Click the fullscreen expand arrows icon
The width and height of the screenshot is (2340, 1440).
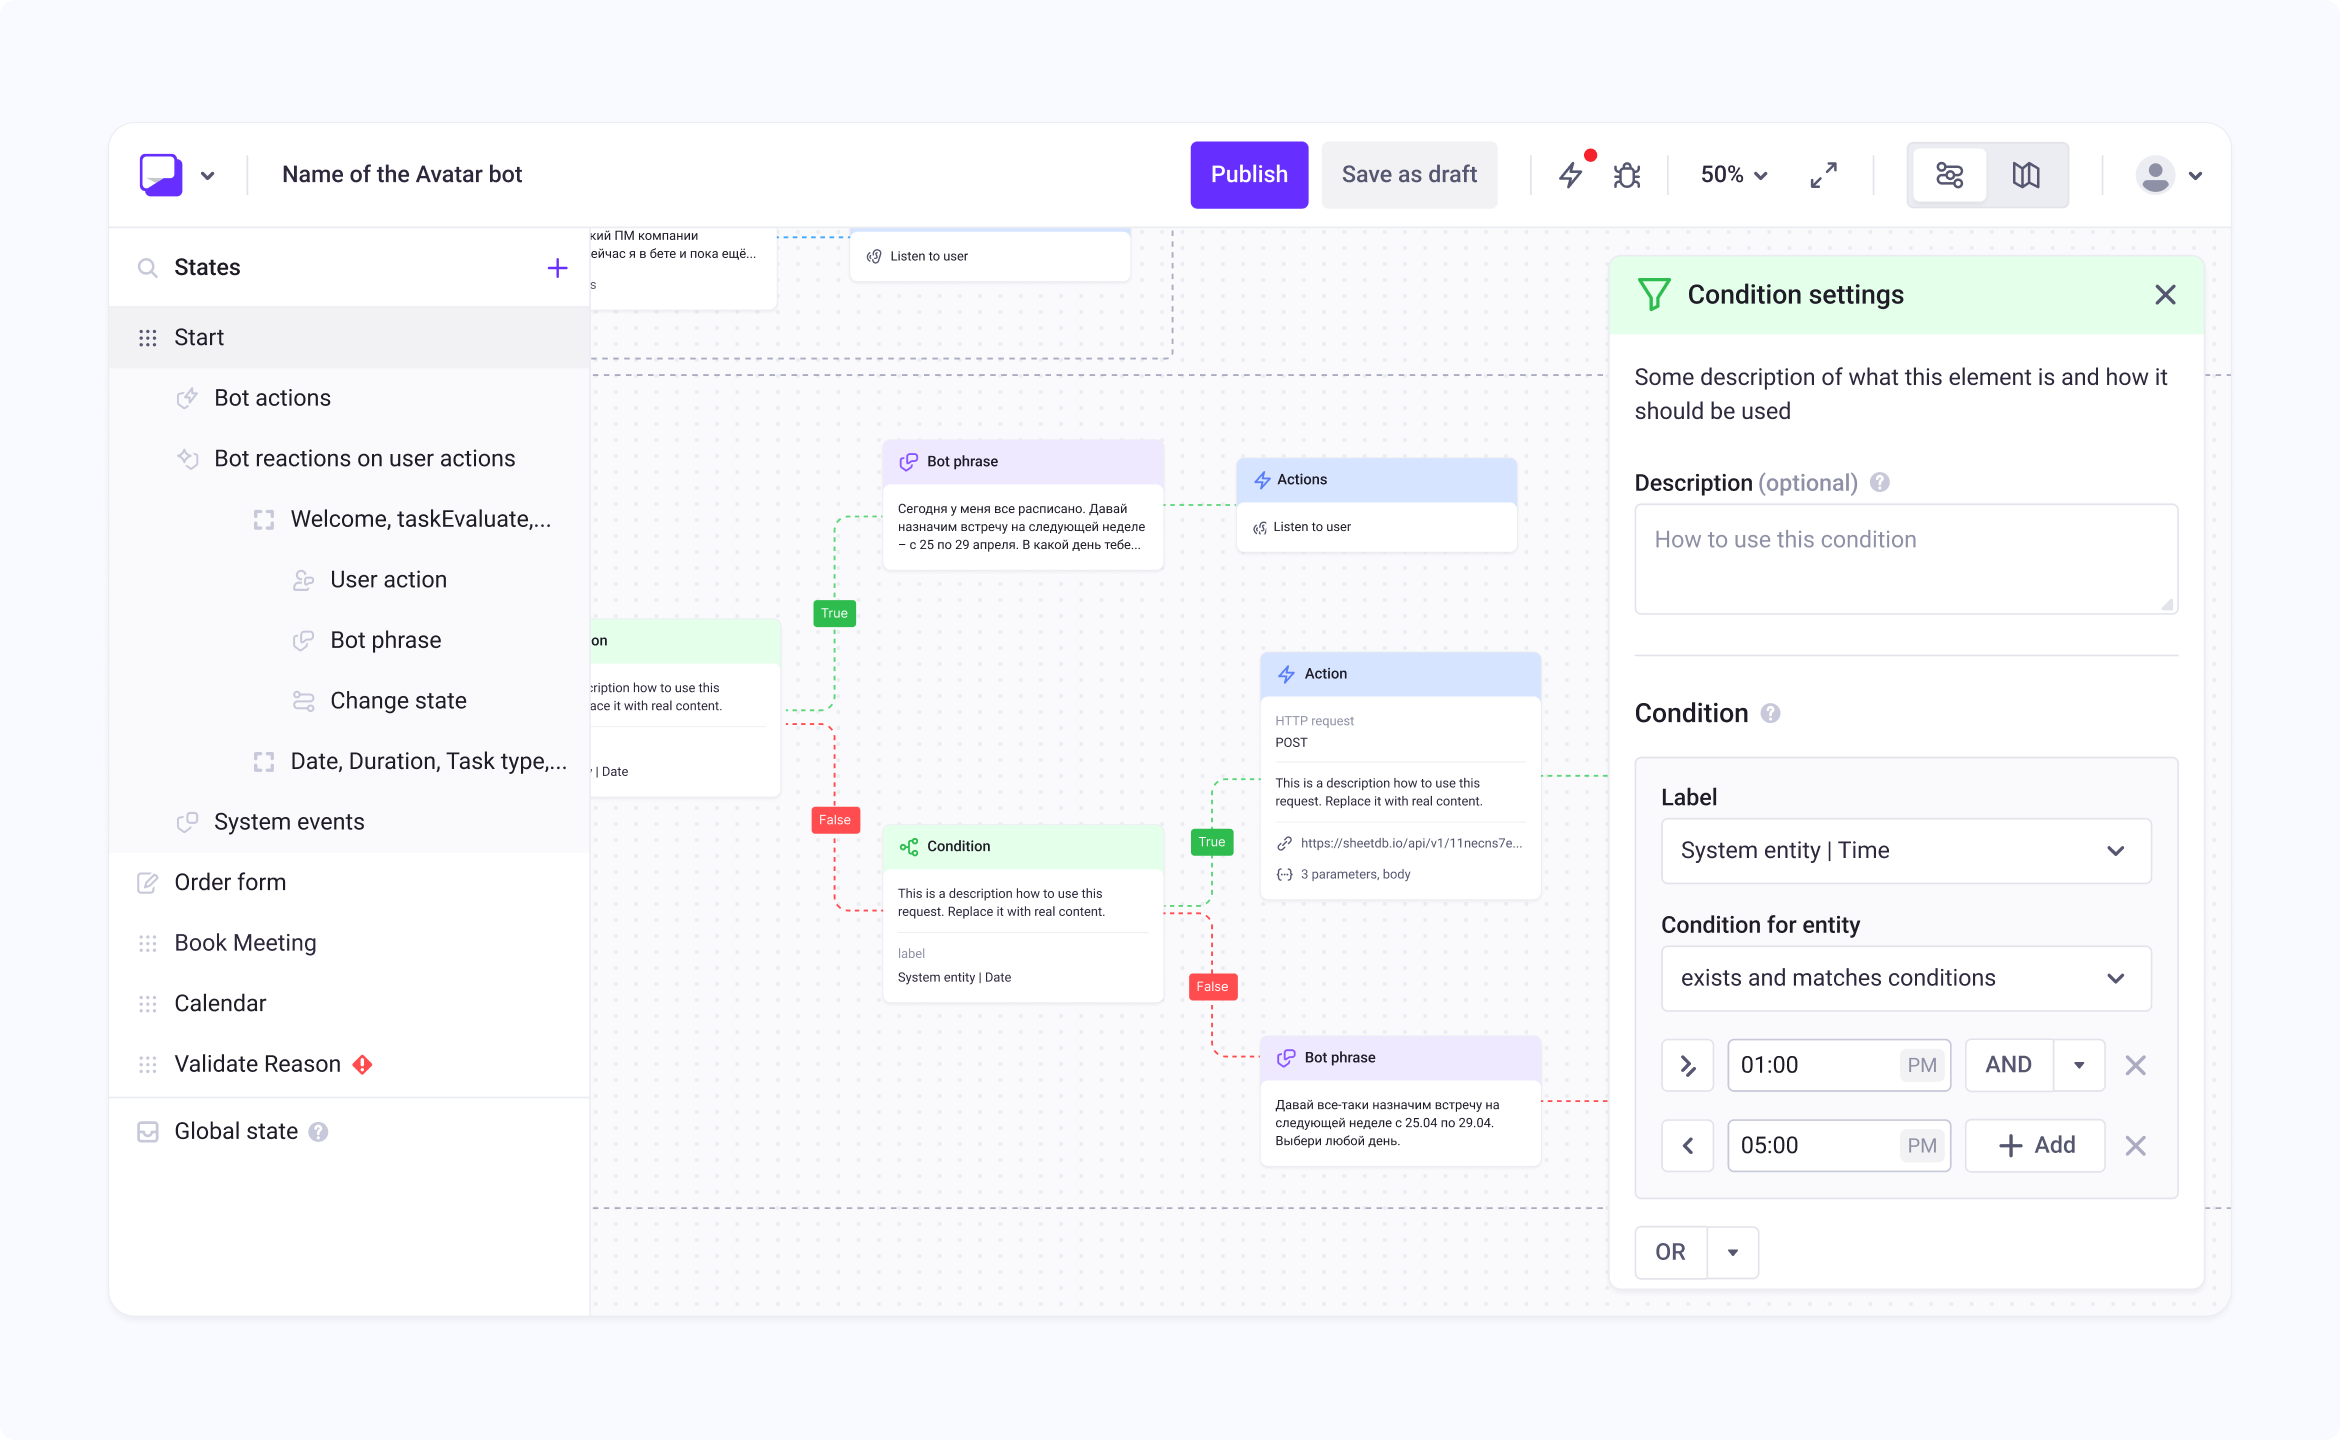pos(1823,175)
